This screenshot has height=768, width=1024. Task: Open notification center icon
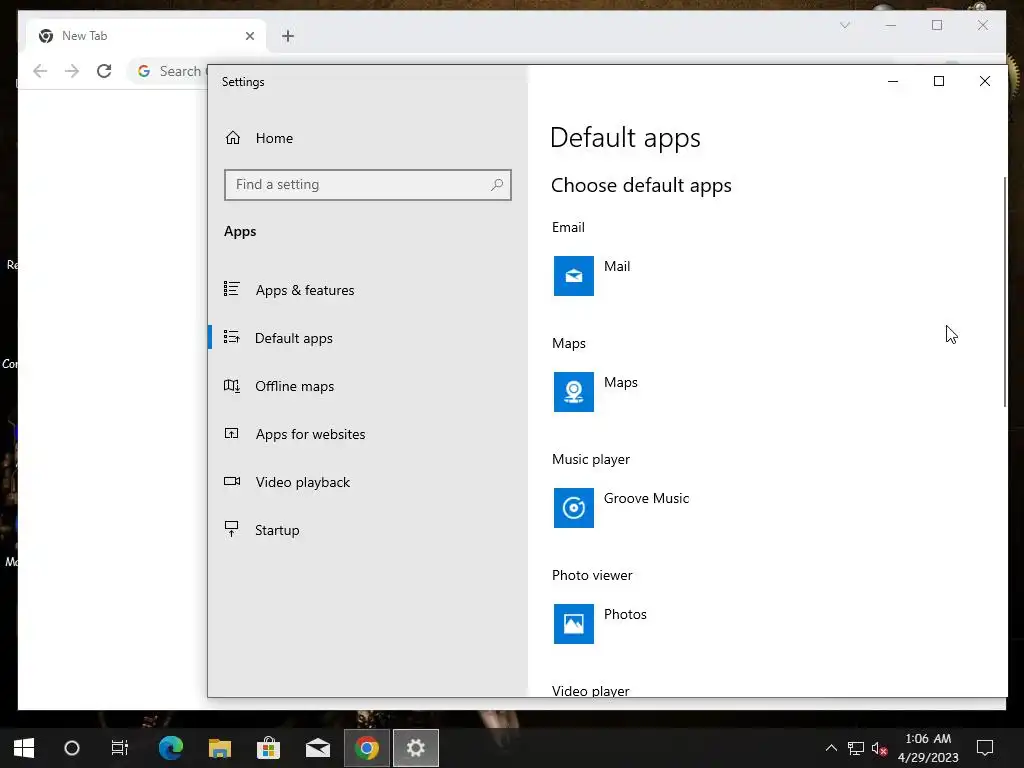(985, 748)
